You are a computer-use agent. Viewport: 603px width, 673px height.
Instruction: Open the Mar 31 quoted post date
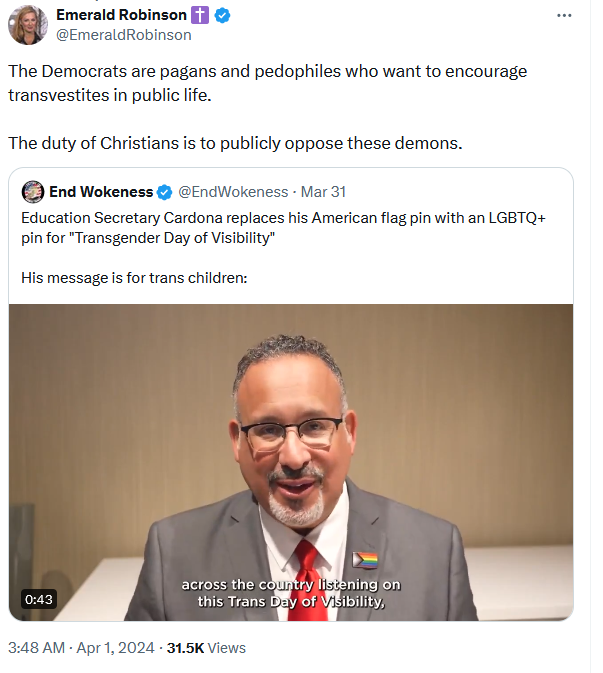click(x=323, y=192)
